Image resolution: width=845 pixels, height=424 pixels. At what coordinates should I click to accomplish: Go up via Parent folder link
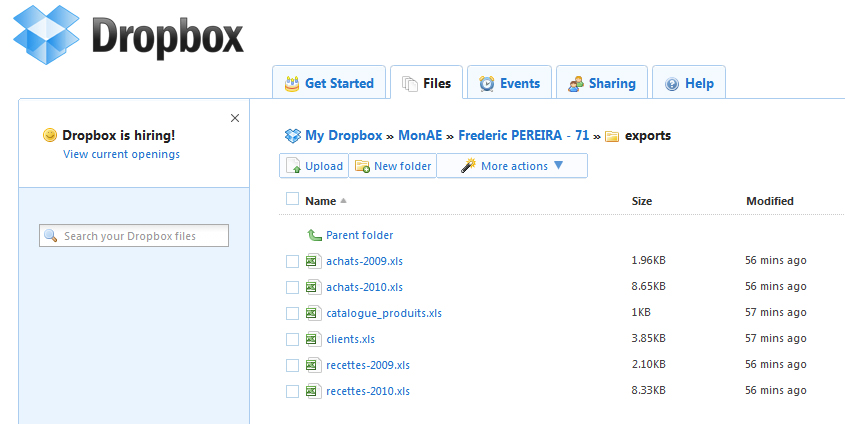pos(359,235)
